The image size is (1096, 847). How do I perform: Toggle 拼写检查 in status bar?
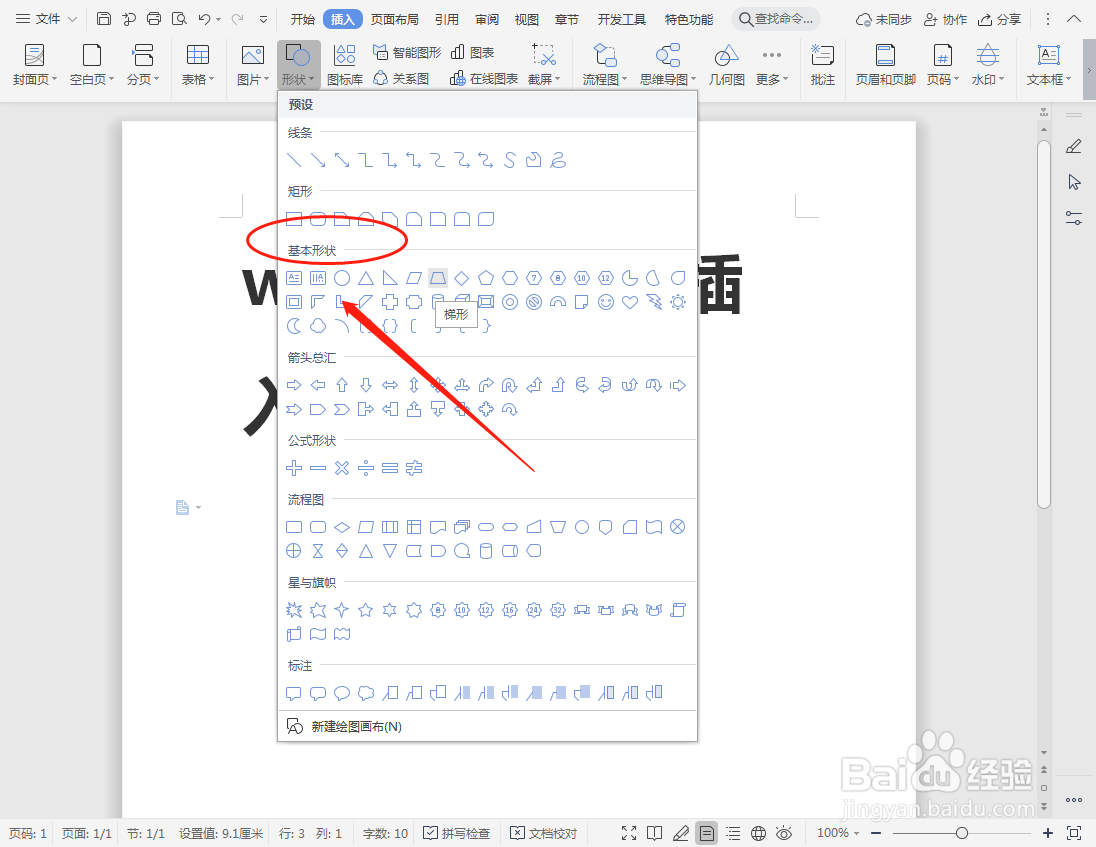click(x=457, y=833)
